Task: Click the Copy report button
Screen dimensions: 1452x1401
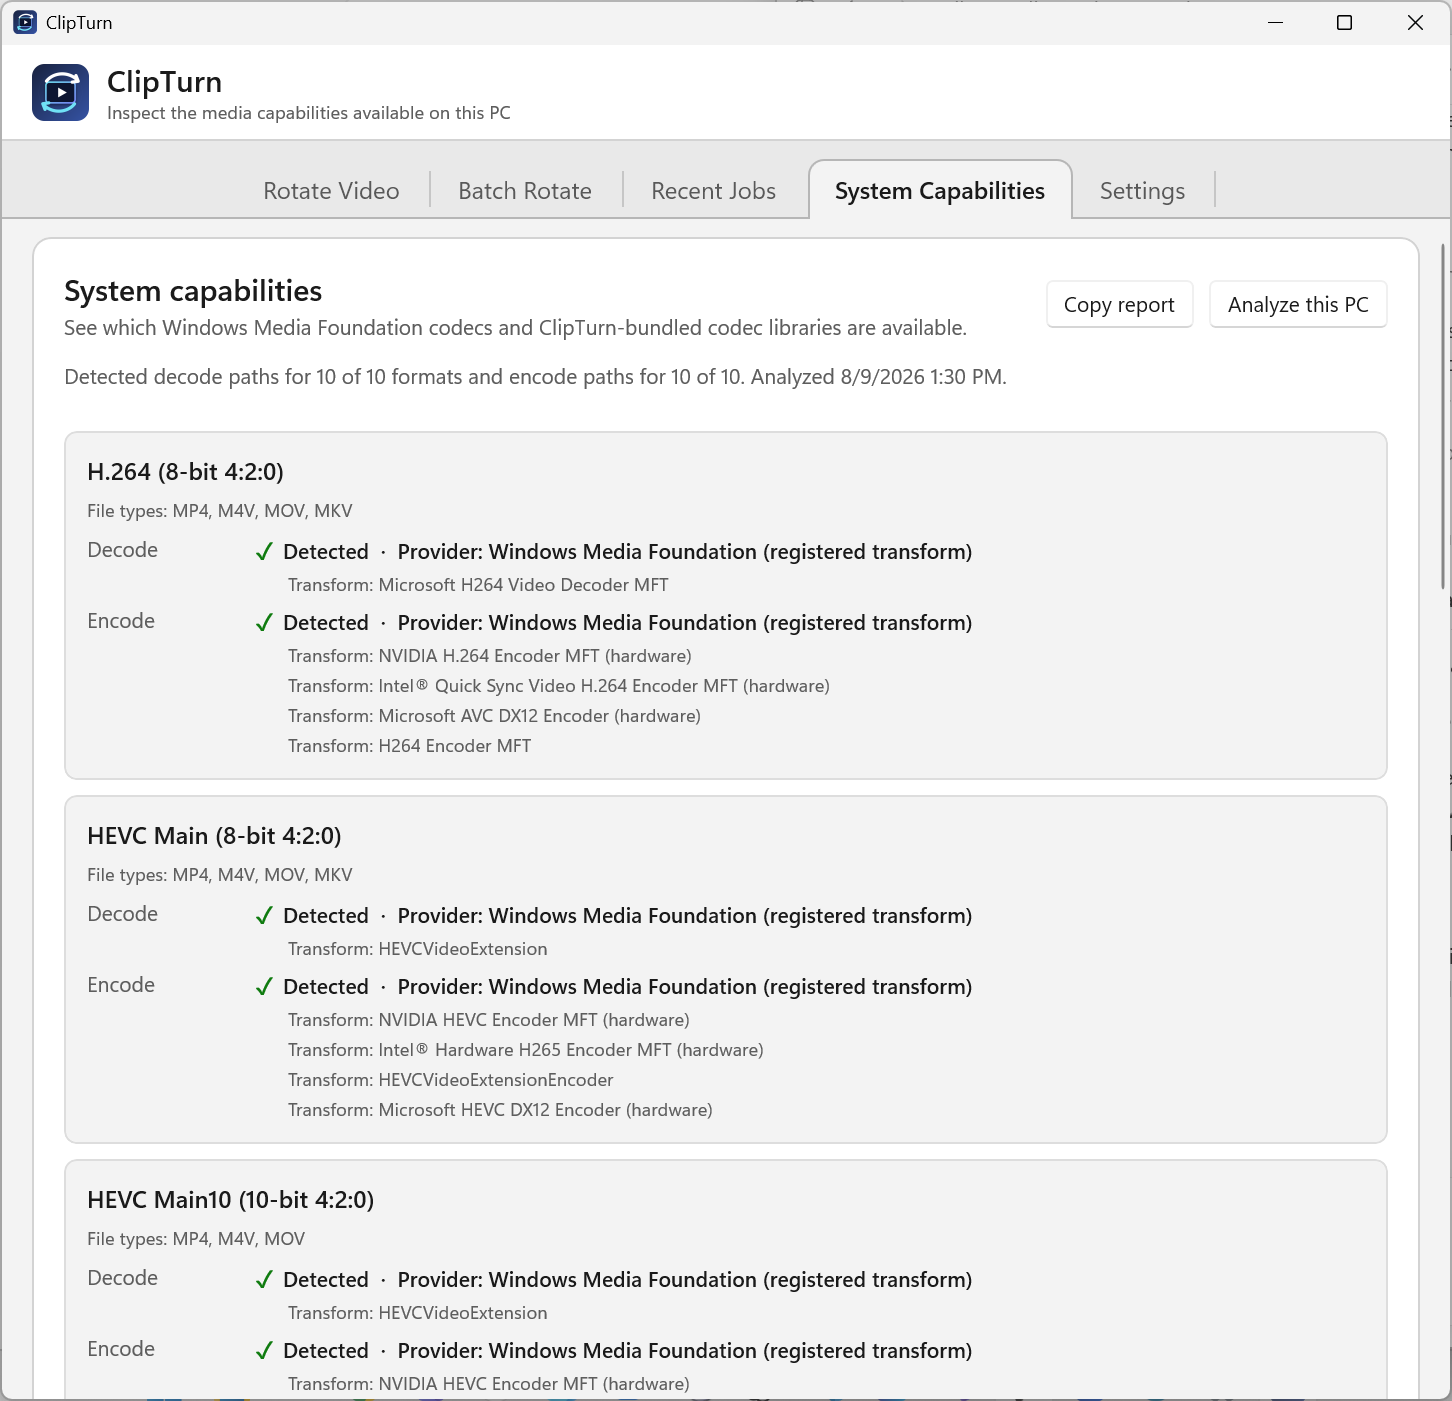Action: tap(1119, 305)
